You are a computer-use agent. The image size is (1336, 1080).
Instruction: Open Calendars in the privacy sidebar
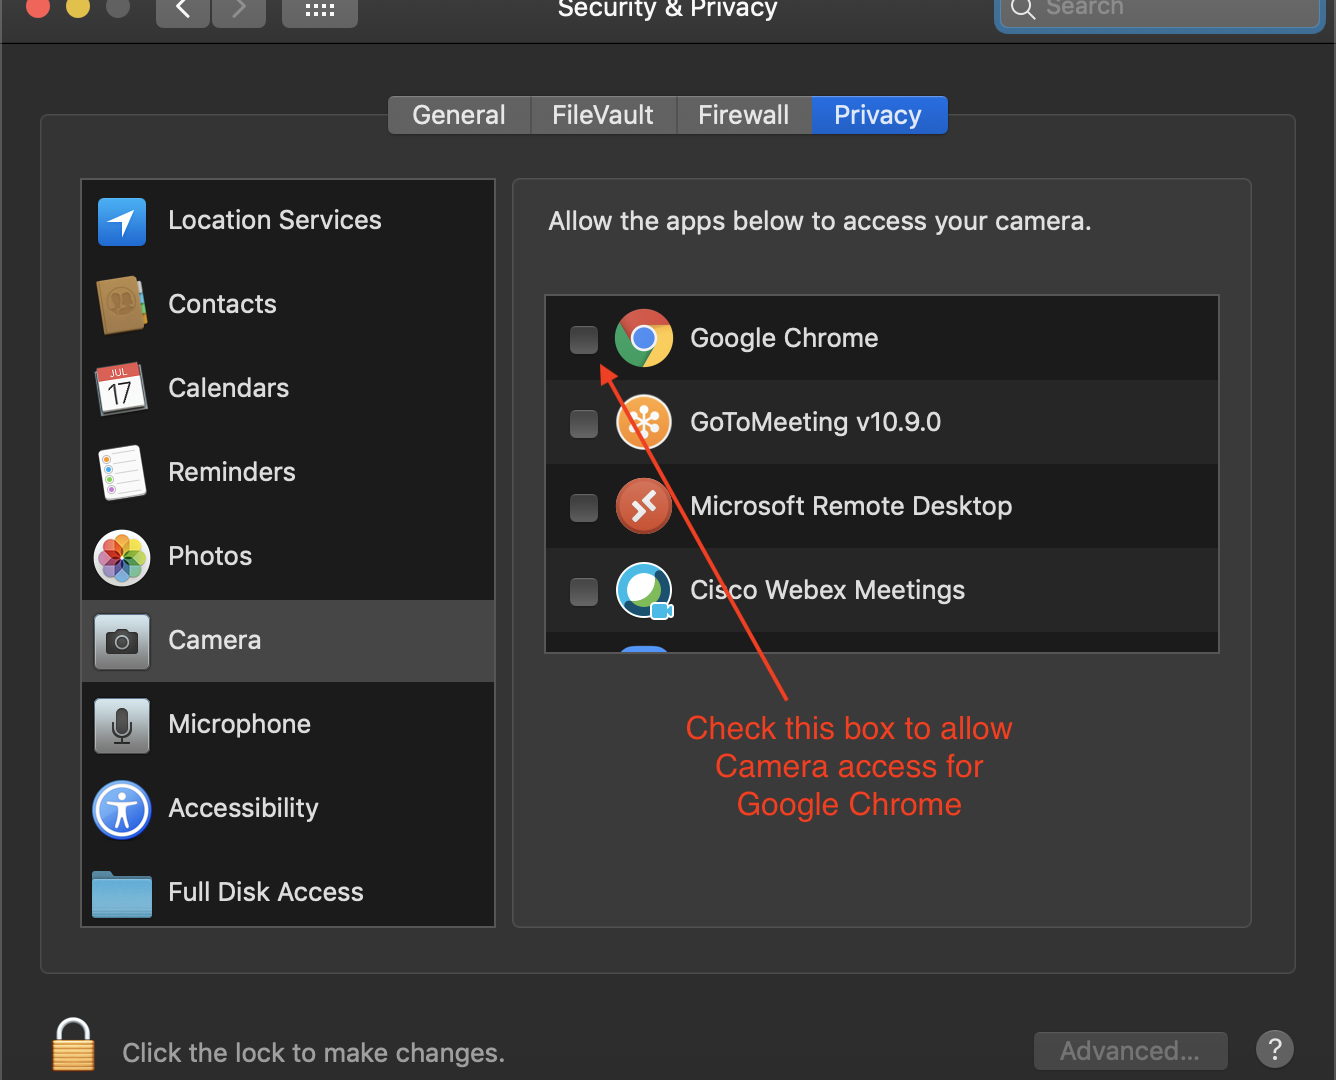[228, 389]
